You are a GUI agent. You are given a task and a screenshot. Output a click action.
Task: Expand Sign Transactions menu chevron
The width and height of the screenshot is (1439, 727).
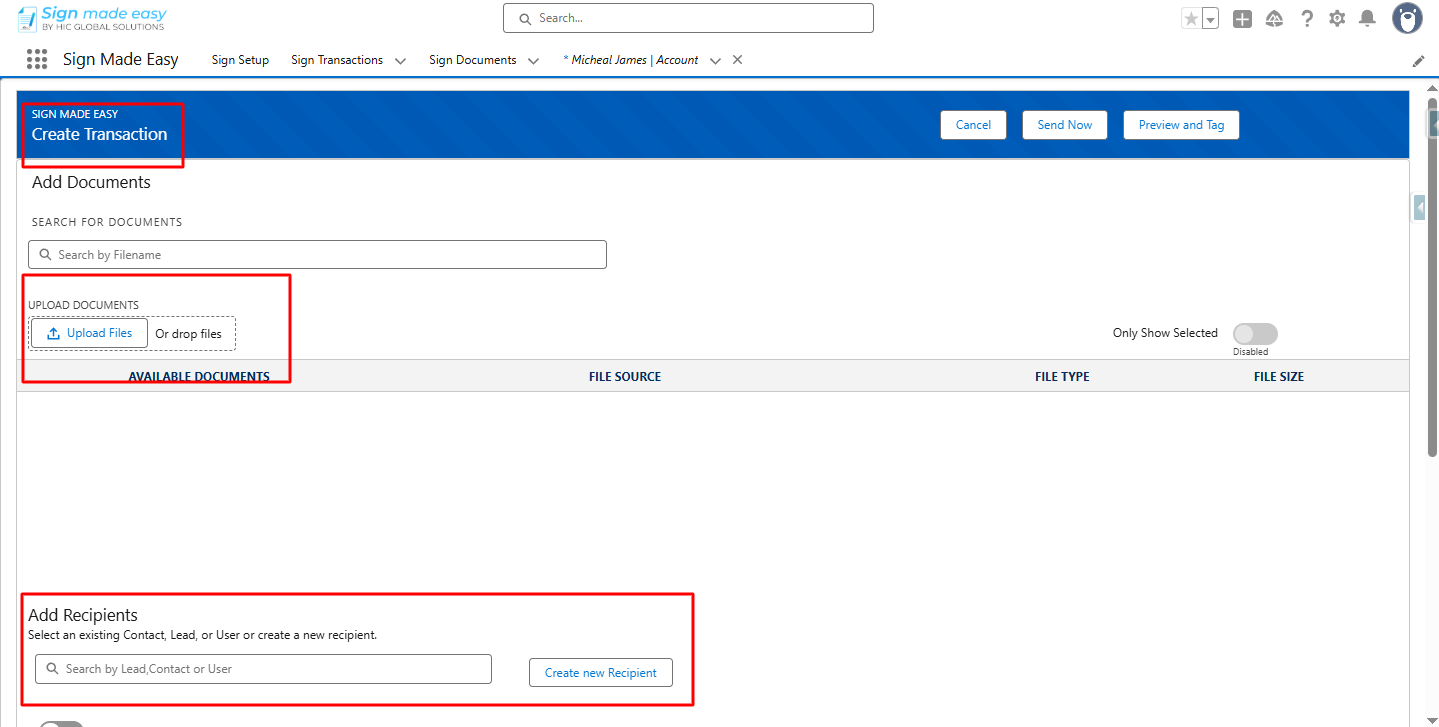pyautogui.click(x=400, y=61)
